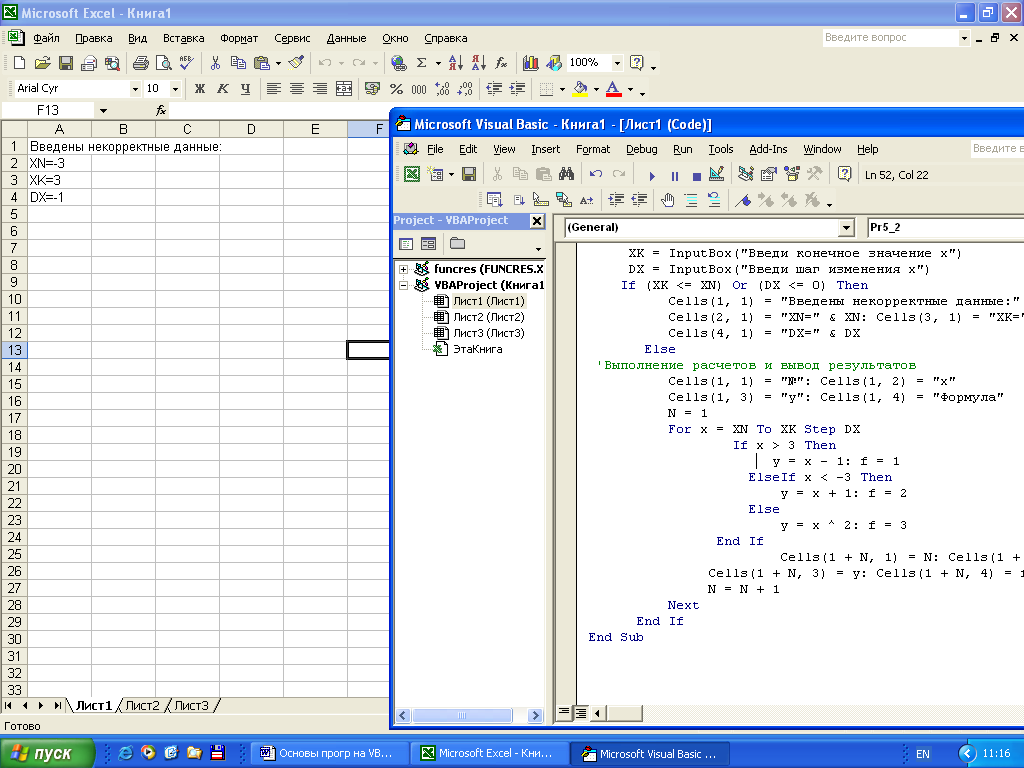
Task: Click View Code icon in Project panel
Action: tap(406, 244)
